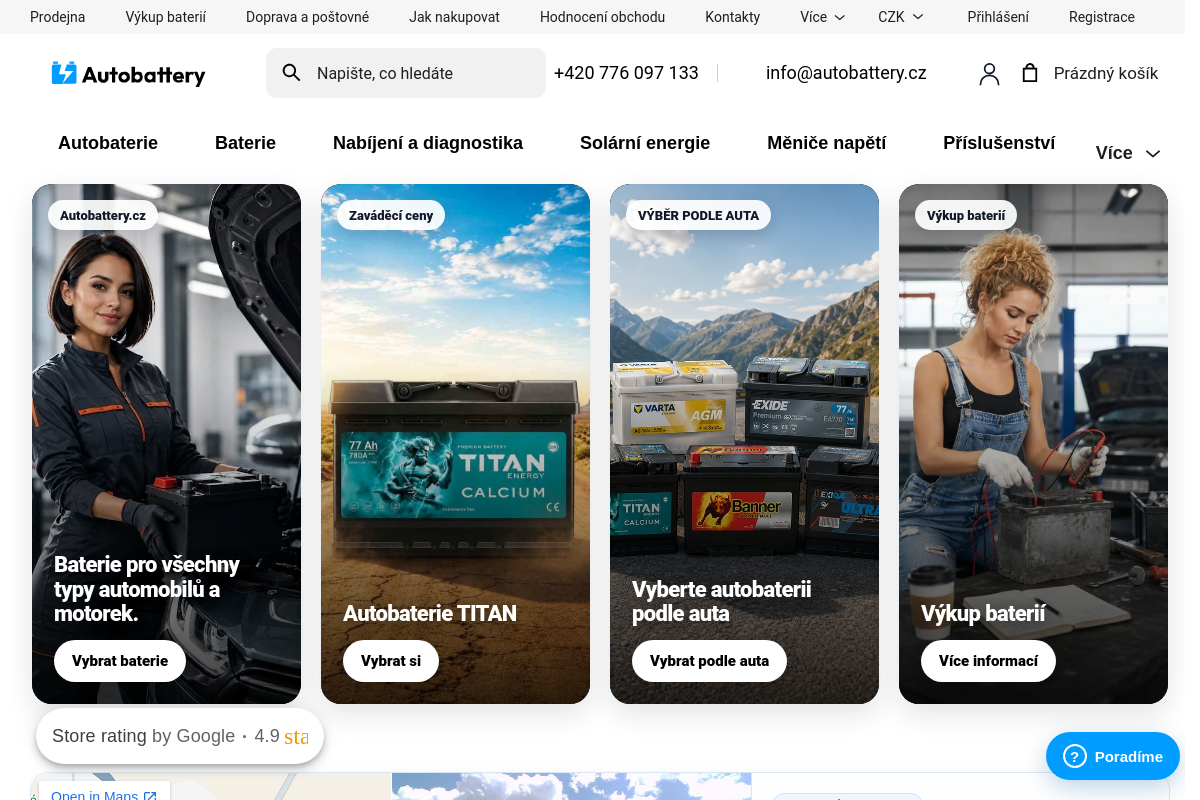Select the Autobaterie category
The height and width of the screenshot is (800, 1200).
[x=108, y=143]
